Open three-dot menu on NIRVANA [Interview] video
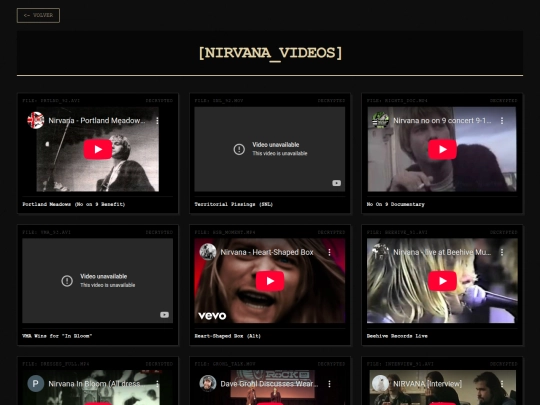This screenshot has width=540, height=405. coord(502,384)
